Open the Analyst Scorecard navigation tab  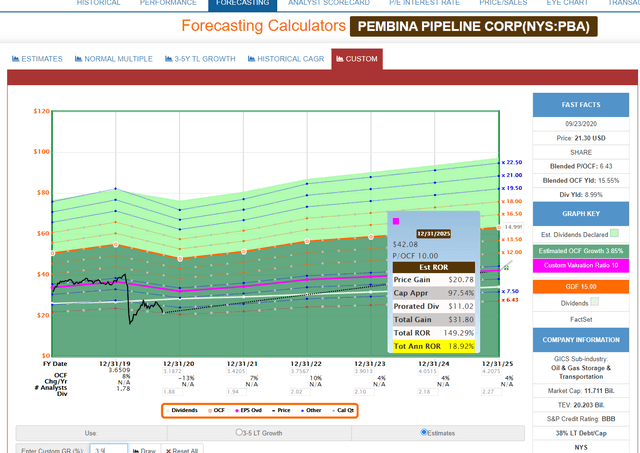pos(329,3)
